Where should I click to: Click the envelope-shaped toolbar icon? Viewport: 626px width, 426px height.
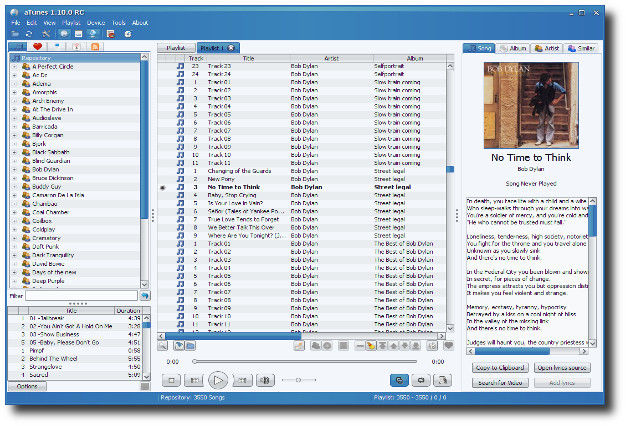click(78, 34)
